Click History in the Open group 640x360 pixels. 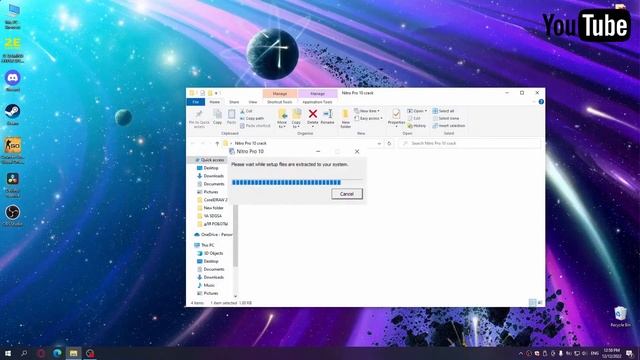point(417,126)
